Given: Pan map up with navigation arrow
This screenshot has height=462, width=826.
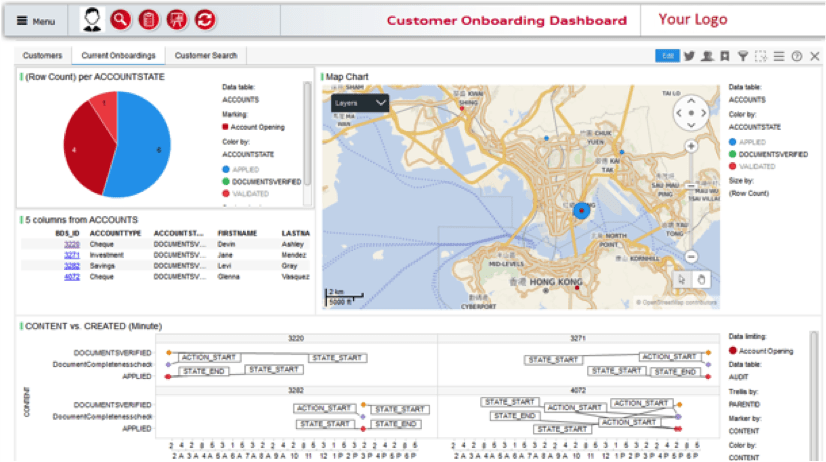Looking at the screenshot, I should [691, 101].
